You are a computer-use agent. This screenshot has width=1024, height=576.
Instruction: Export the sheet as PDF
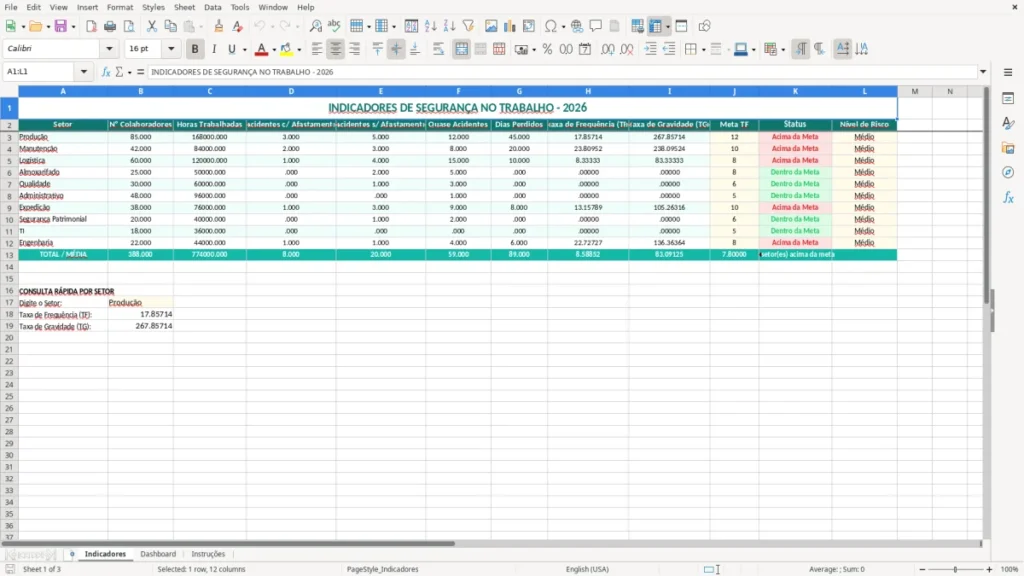point(91,26)
